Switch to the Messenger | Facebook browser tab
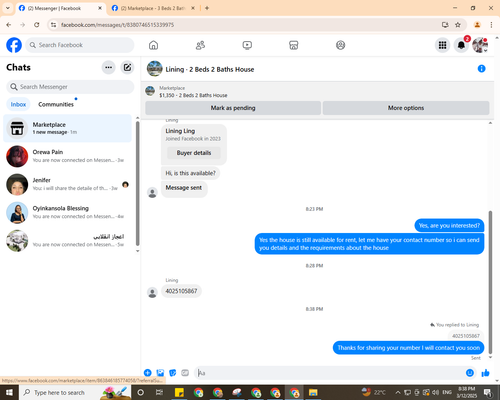Viewport: 500px width, 400px height. point(60,8)
